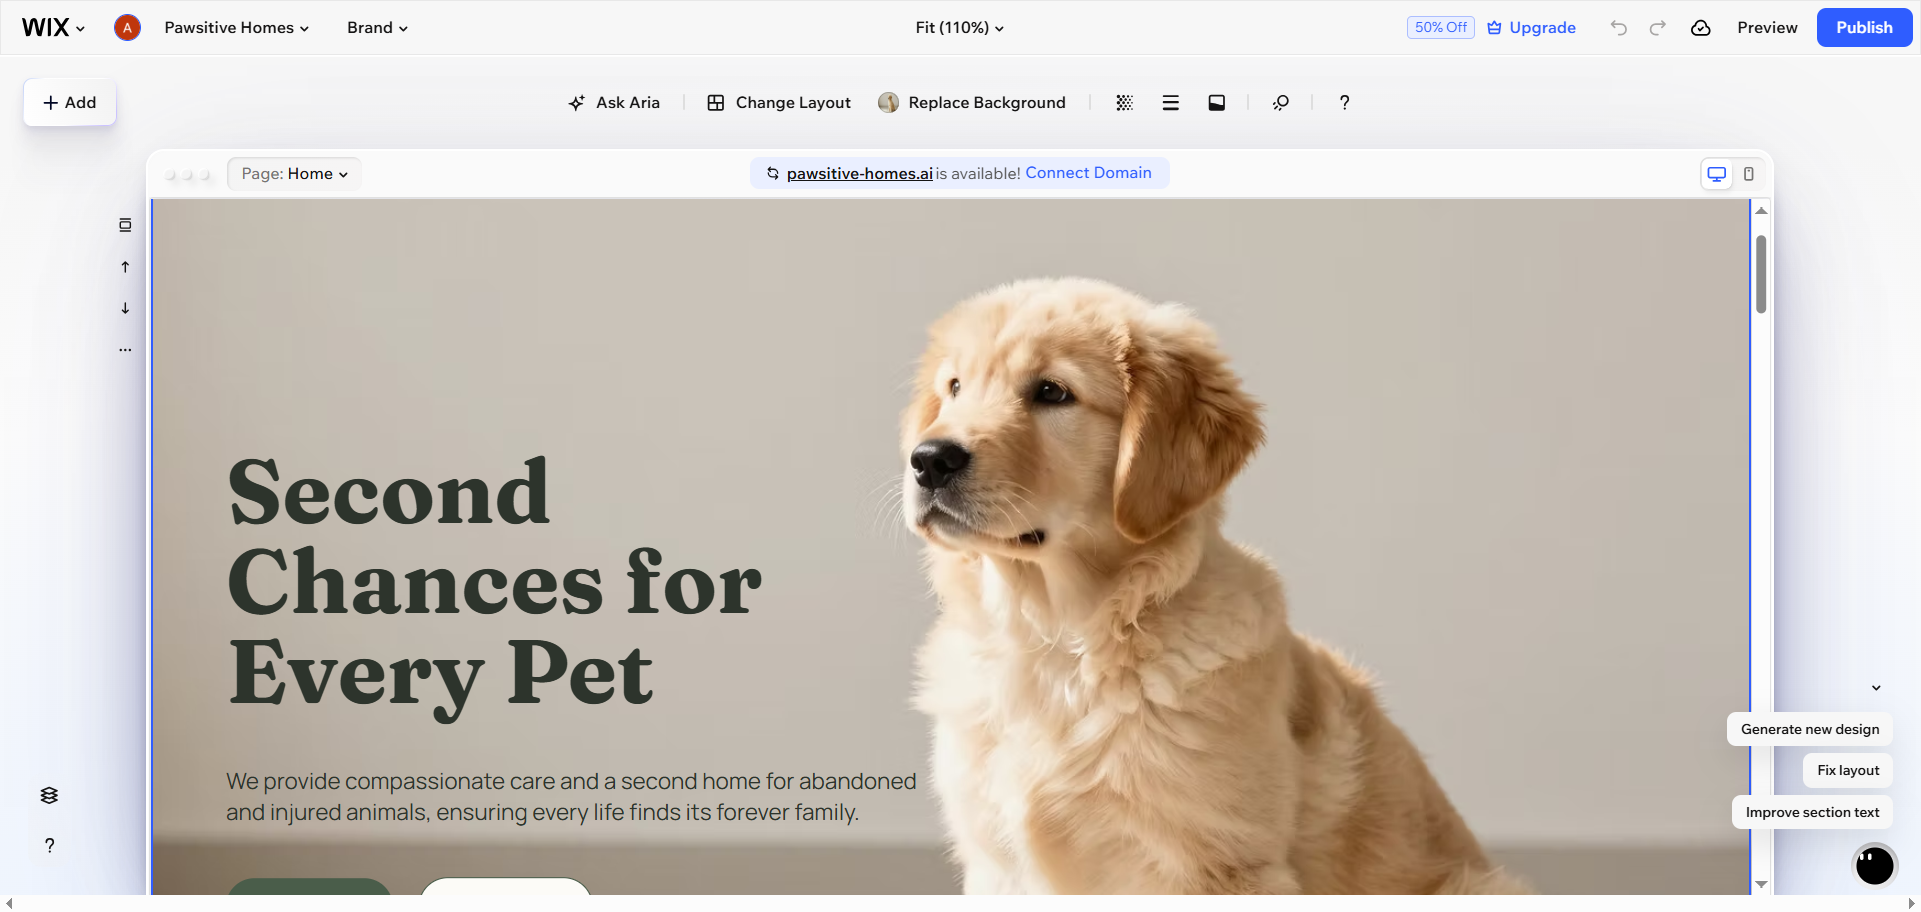Image resolution: width=1921 pixels, height=912 pixels.
Task: Click Change Layout
Action: tap(779, 102)
